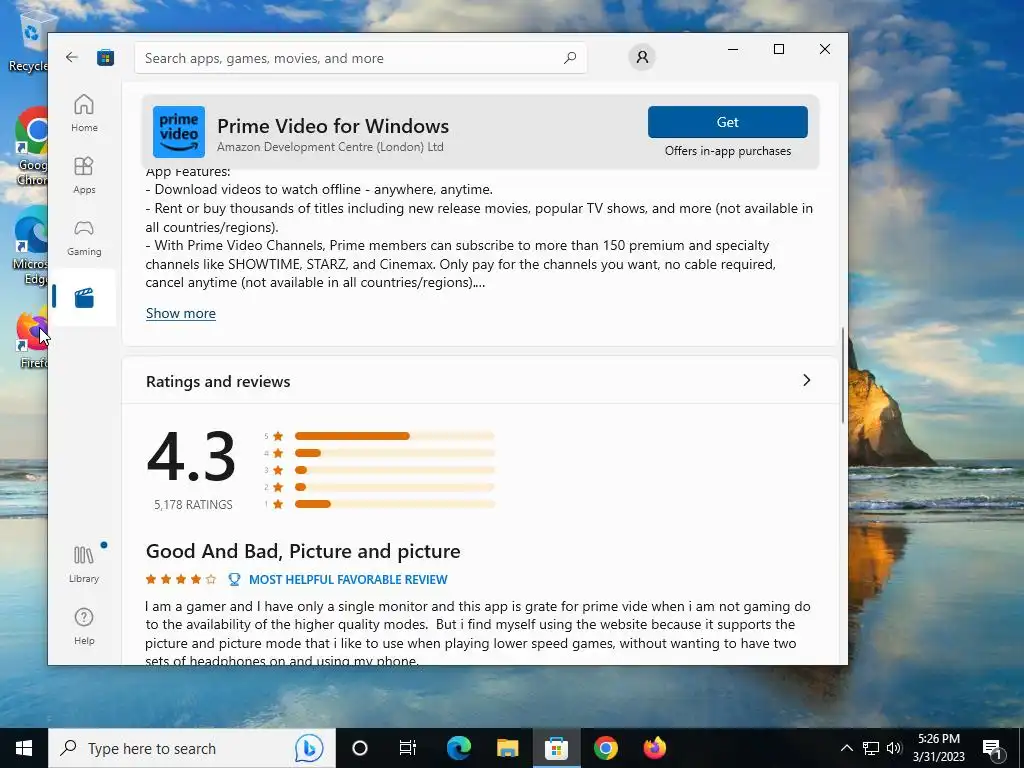Open the Gaming section in sidebar
The image size is (1024, 768).
(84, 237)
